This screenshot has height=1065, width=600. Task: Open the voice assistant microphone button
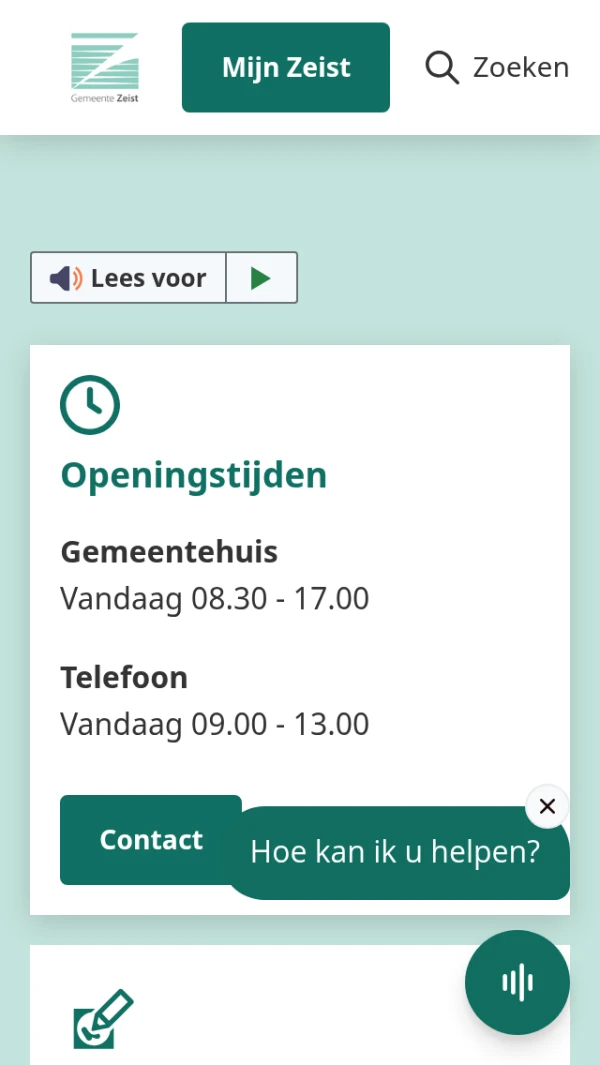(x=517, y=982)
